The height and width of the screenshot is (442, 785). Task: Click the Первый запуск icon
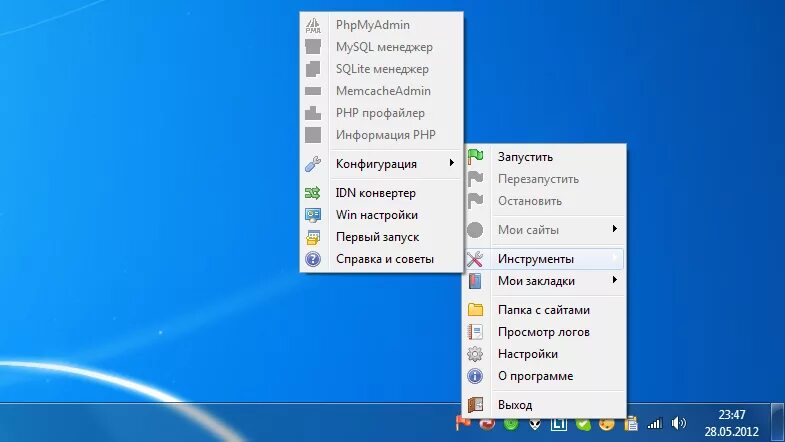coord(313,237)
